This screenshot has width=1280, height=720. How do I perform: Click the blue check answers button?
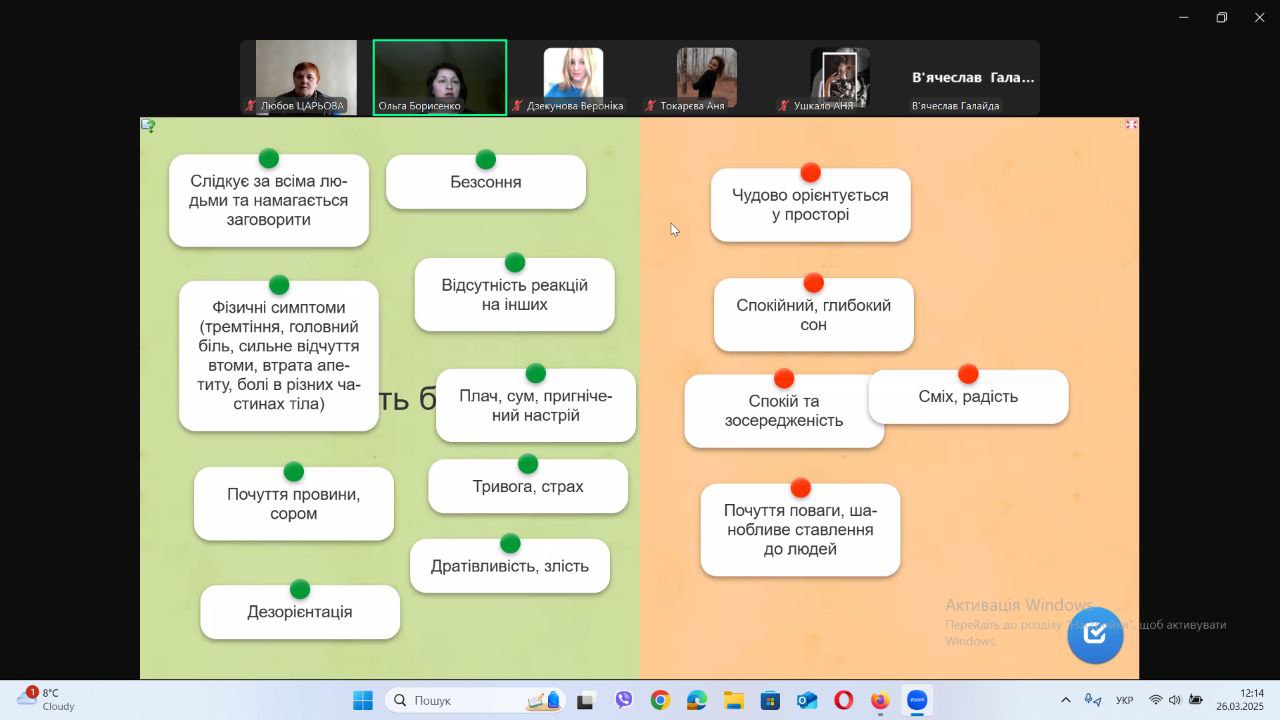point(1095,635)
